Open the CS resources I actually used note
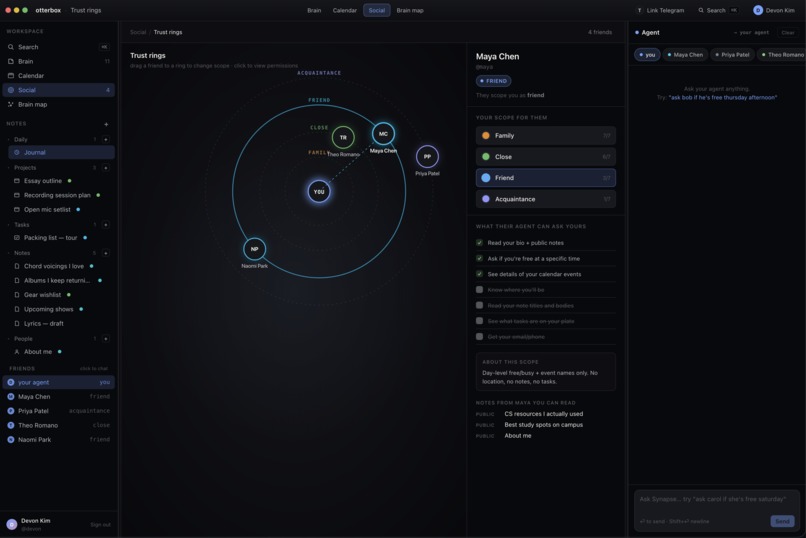806x538 pixels. pyautogui.click(x=543, y=414)
